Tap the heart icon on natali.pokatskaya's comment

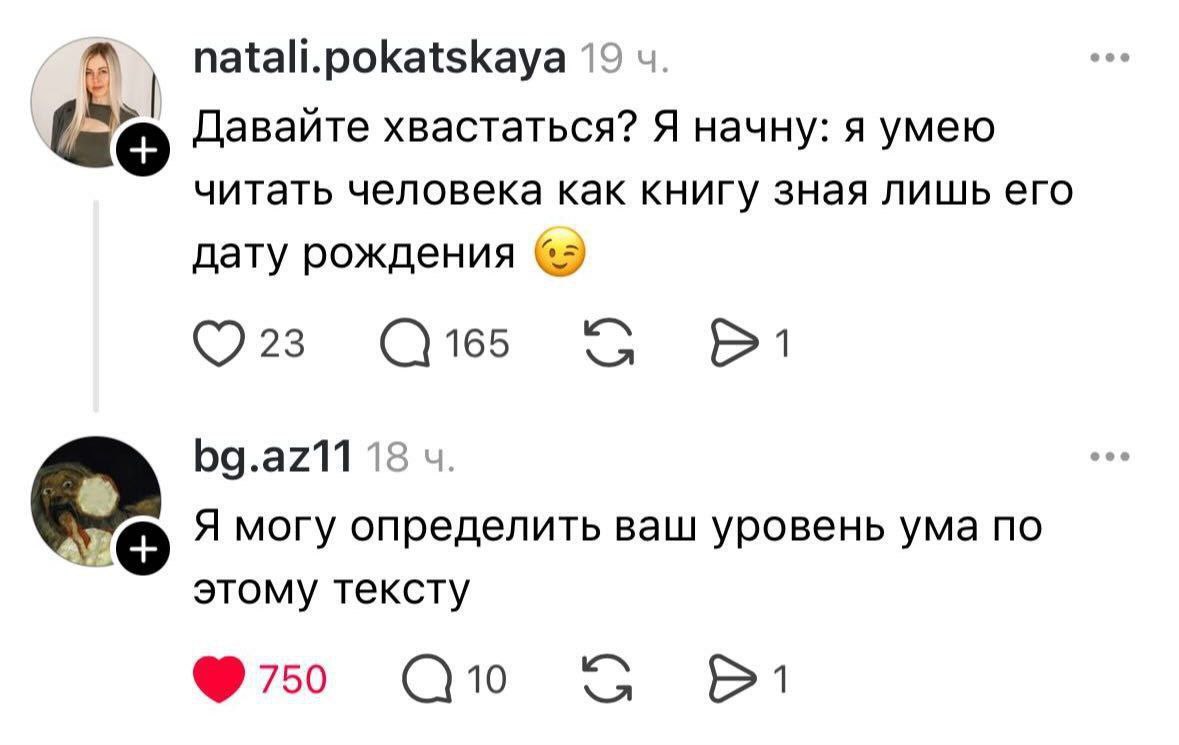tap(219, 344)
